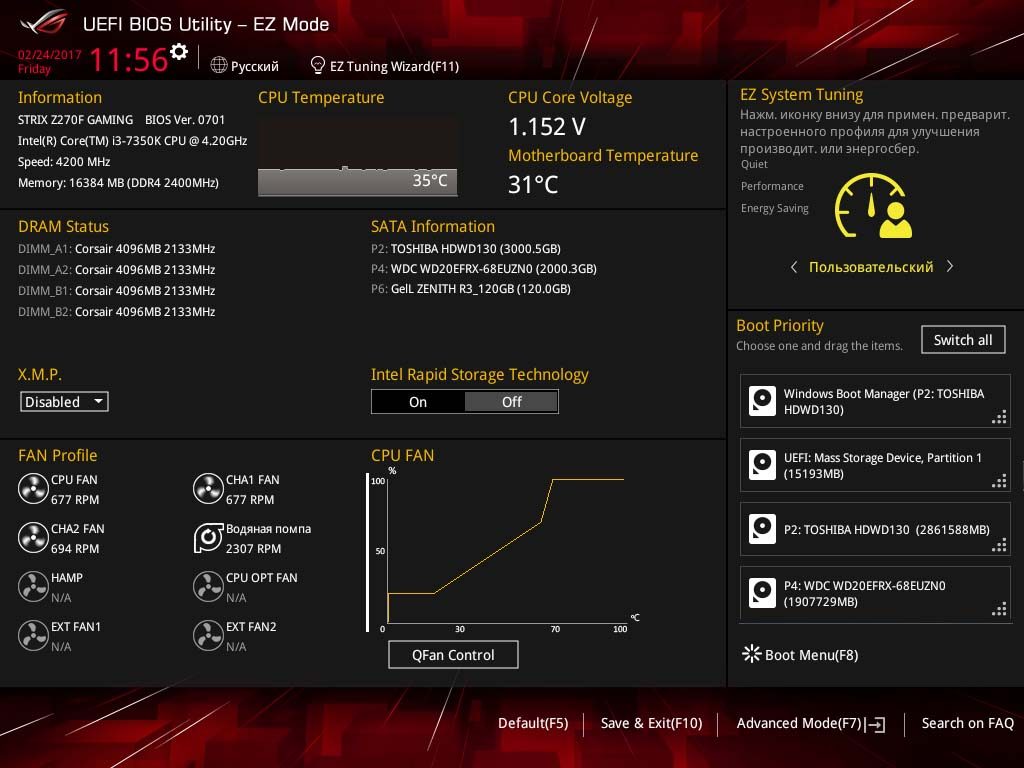1024x768 pixels.
Task: Select Save & Exit(F10)
Action: (651, 723)
